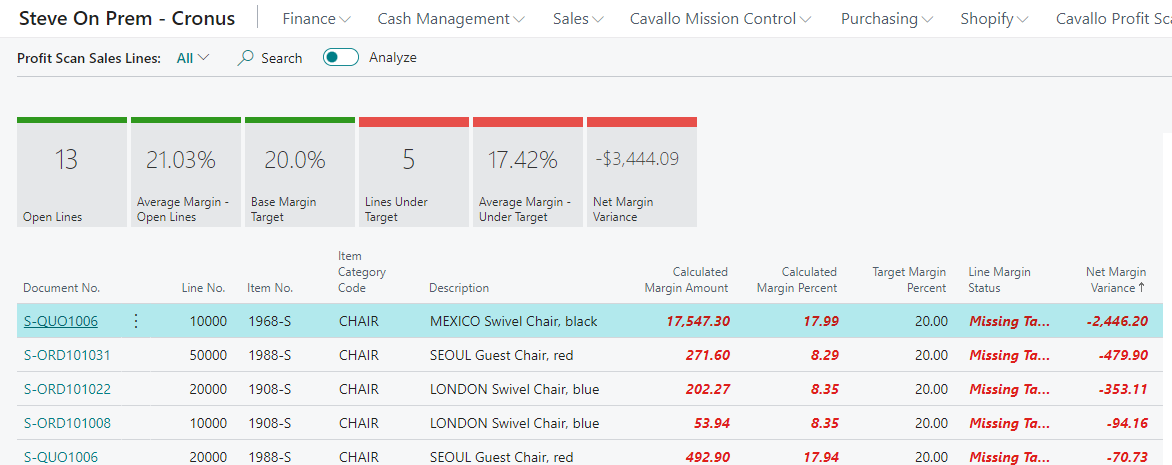Expand the Finance menu
This screenshot has height=465, width=1172.
316,19
